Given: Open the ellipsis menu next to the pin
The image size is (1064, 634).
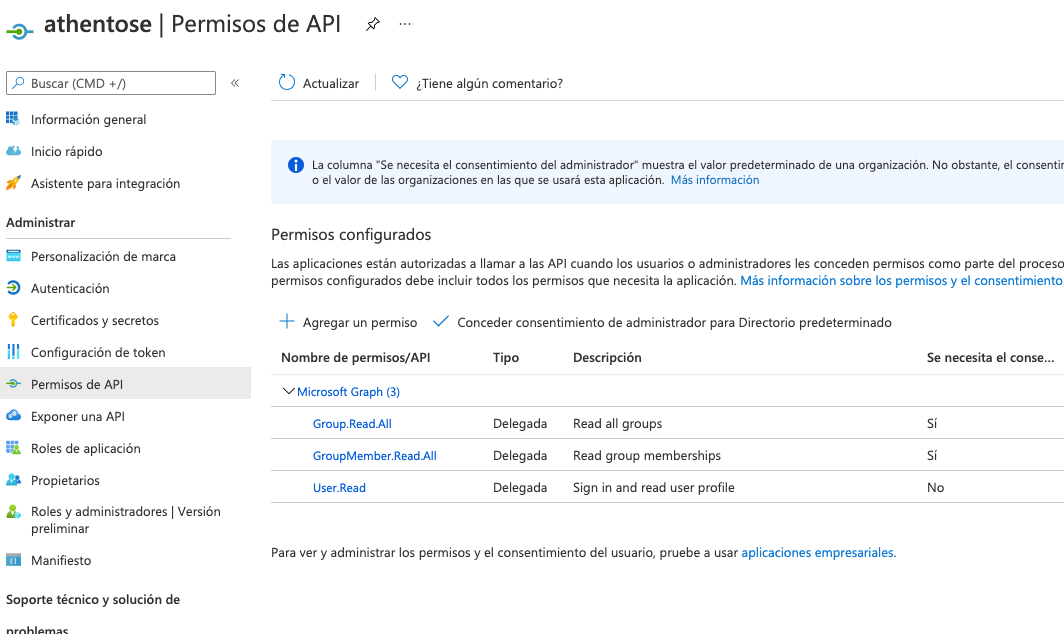Looking at the screenshot, I should pos(404,24).
